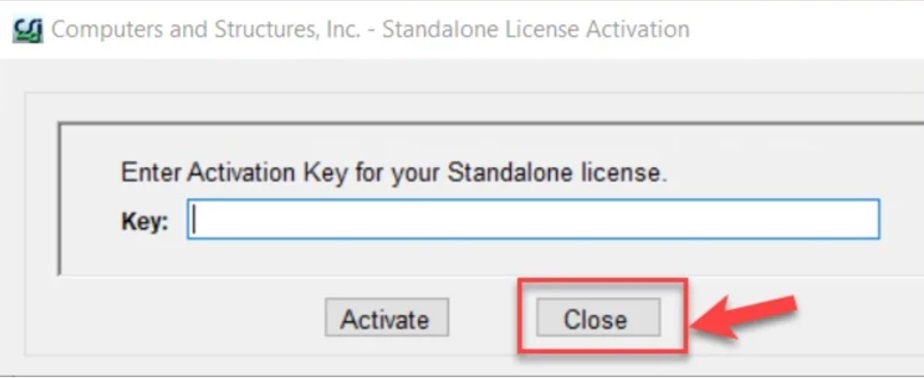Click the 'Computers and Structures, Inc.' title text

point(206,29)
